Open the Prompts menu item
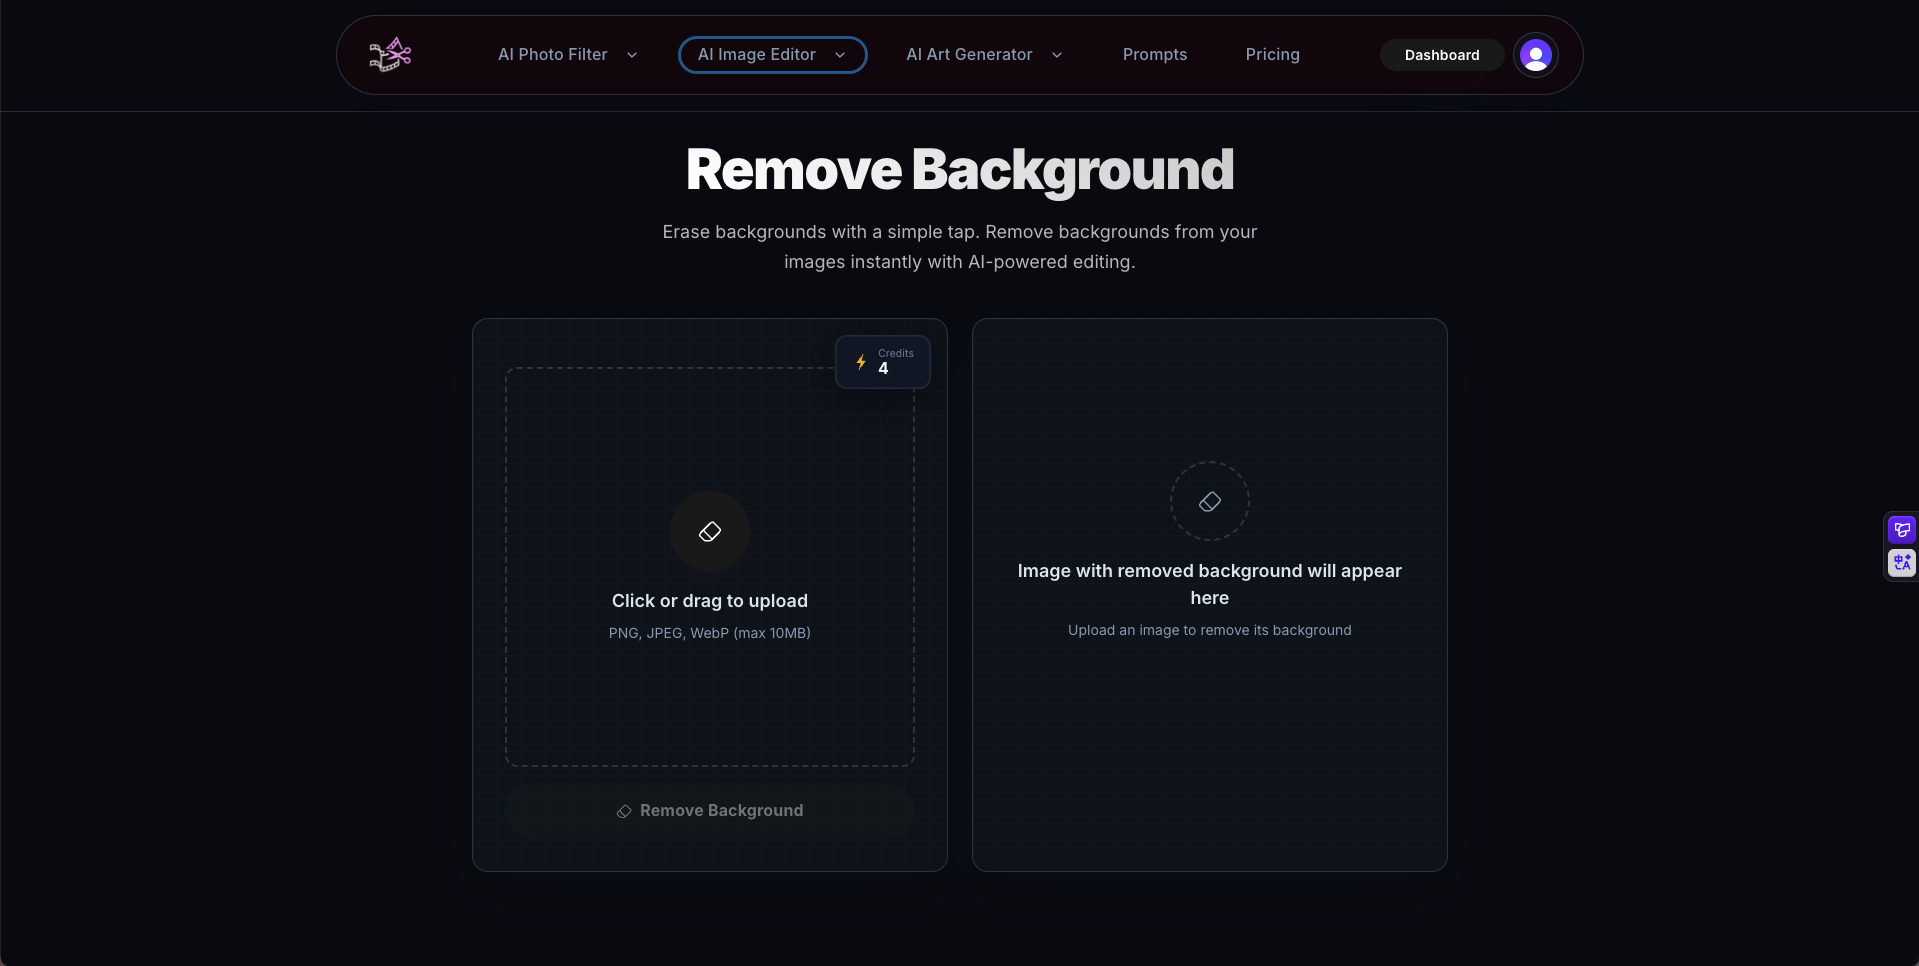1919x966 pixels. click(1155, 55)
